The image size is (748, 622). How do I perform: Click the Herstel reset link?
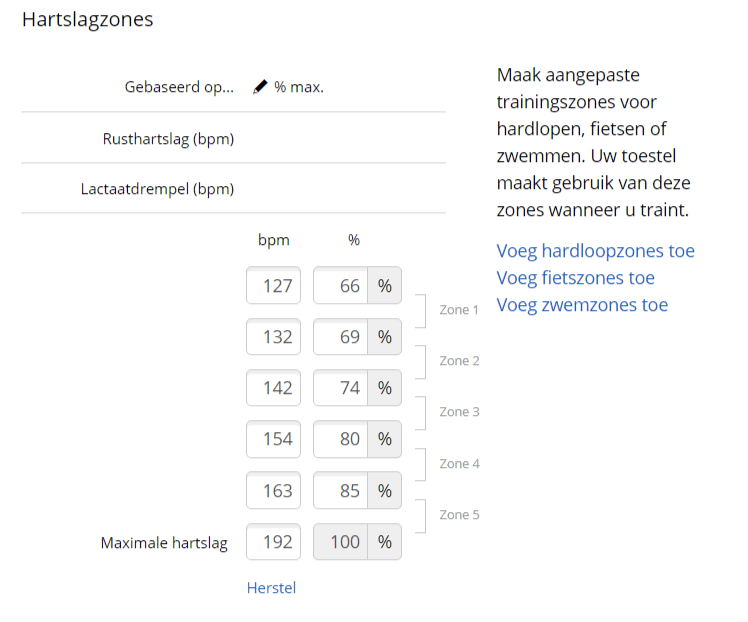click(x=271, y=588)
